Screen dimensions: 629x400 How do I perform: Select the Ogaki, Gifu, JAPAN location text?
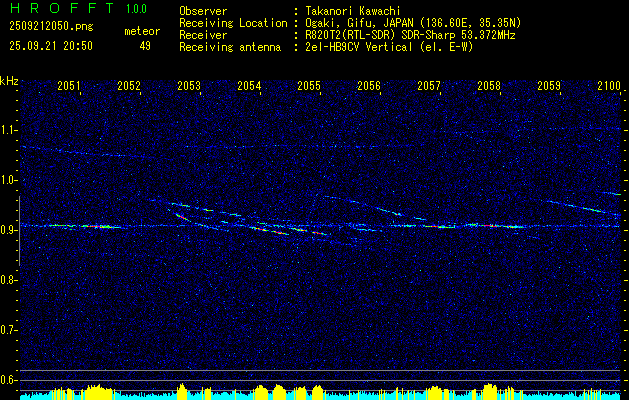[x=413, y=23]
